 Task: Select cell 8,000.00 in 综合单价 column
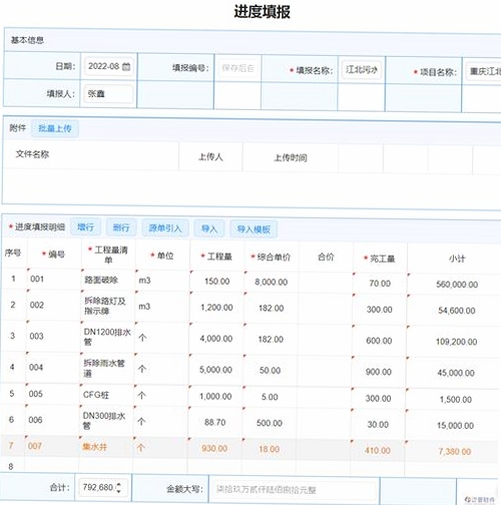pos(271,282)
